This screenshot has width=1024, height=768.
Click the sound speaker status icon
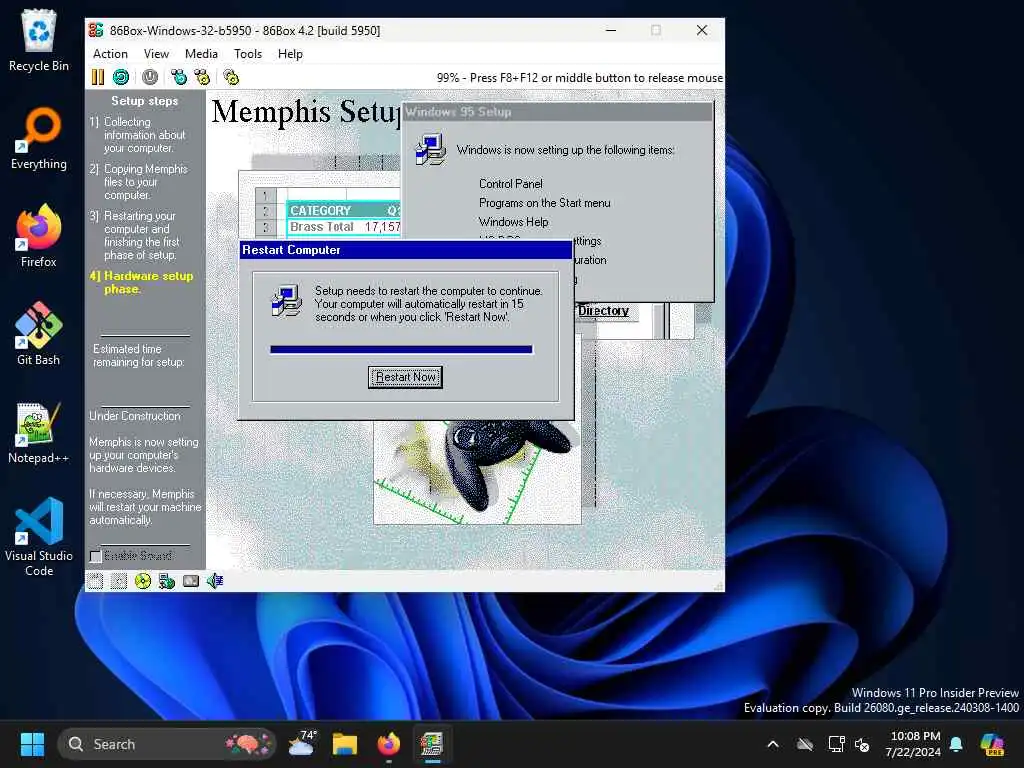(x=215, y=581)
